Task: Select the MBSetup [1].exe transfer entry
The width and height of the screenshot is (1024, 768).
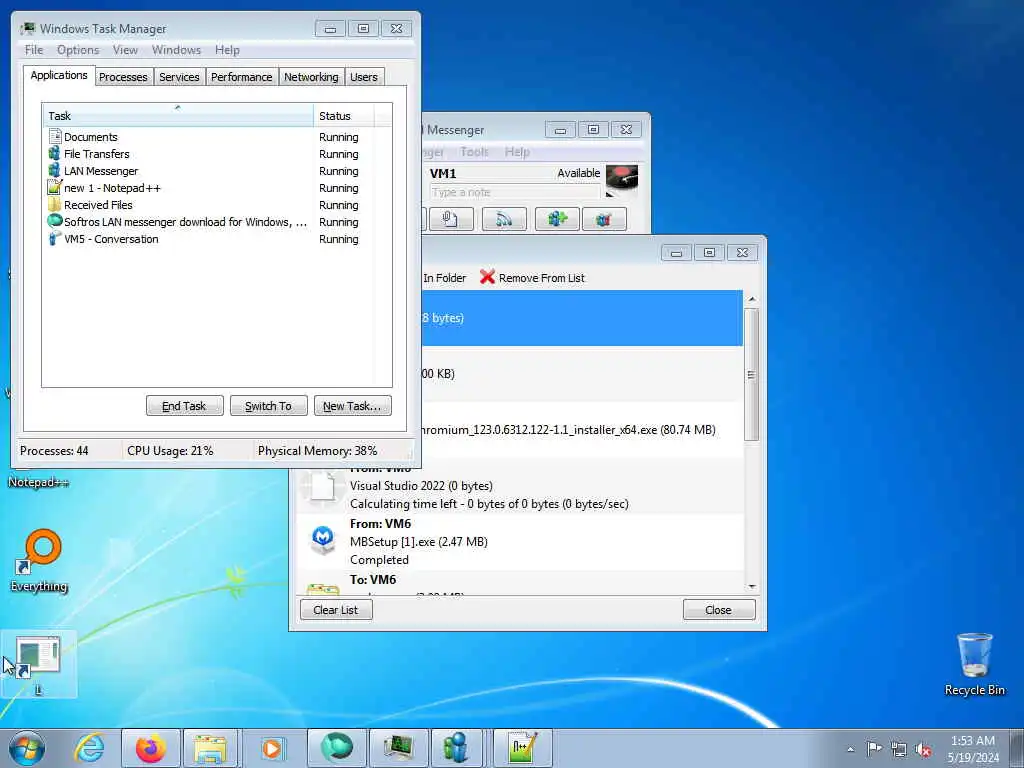Action: point(520,541)
